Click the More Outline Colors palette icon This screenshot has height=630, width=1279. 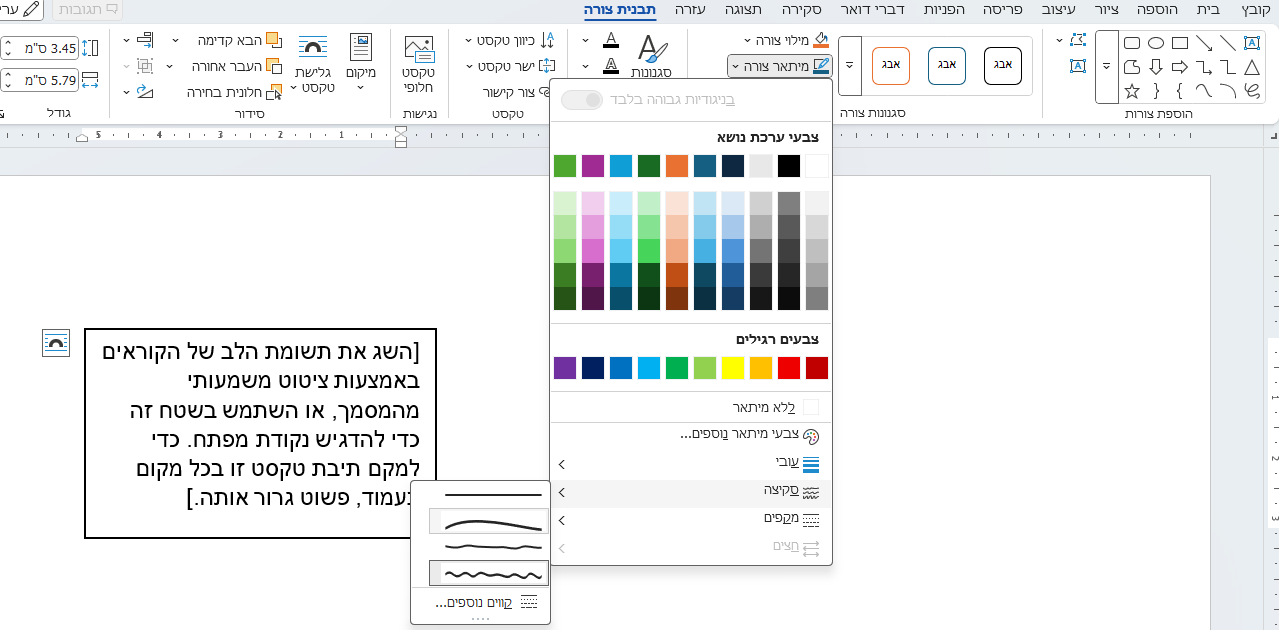pos(811,436)
